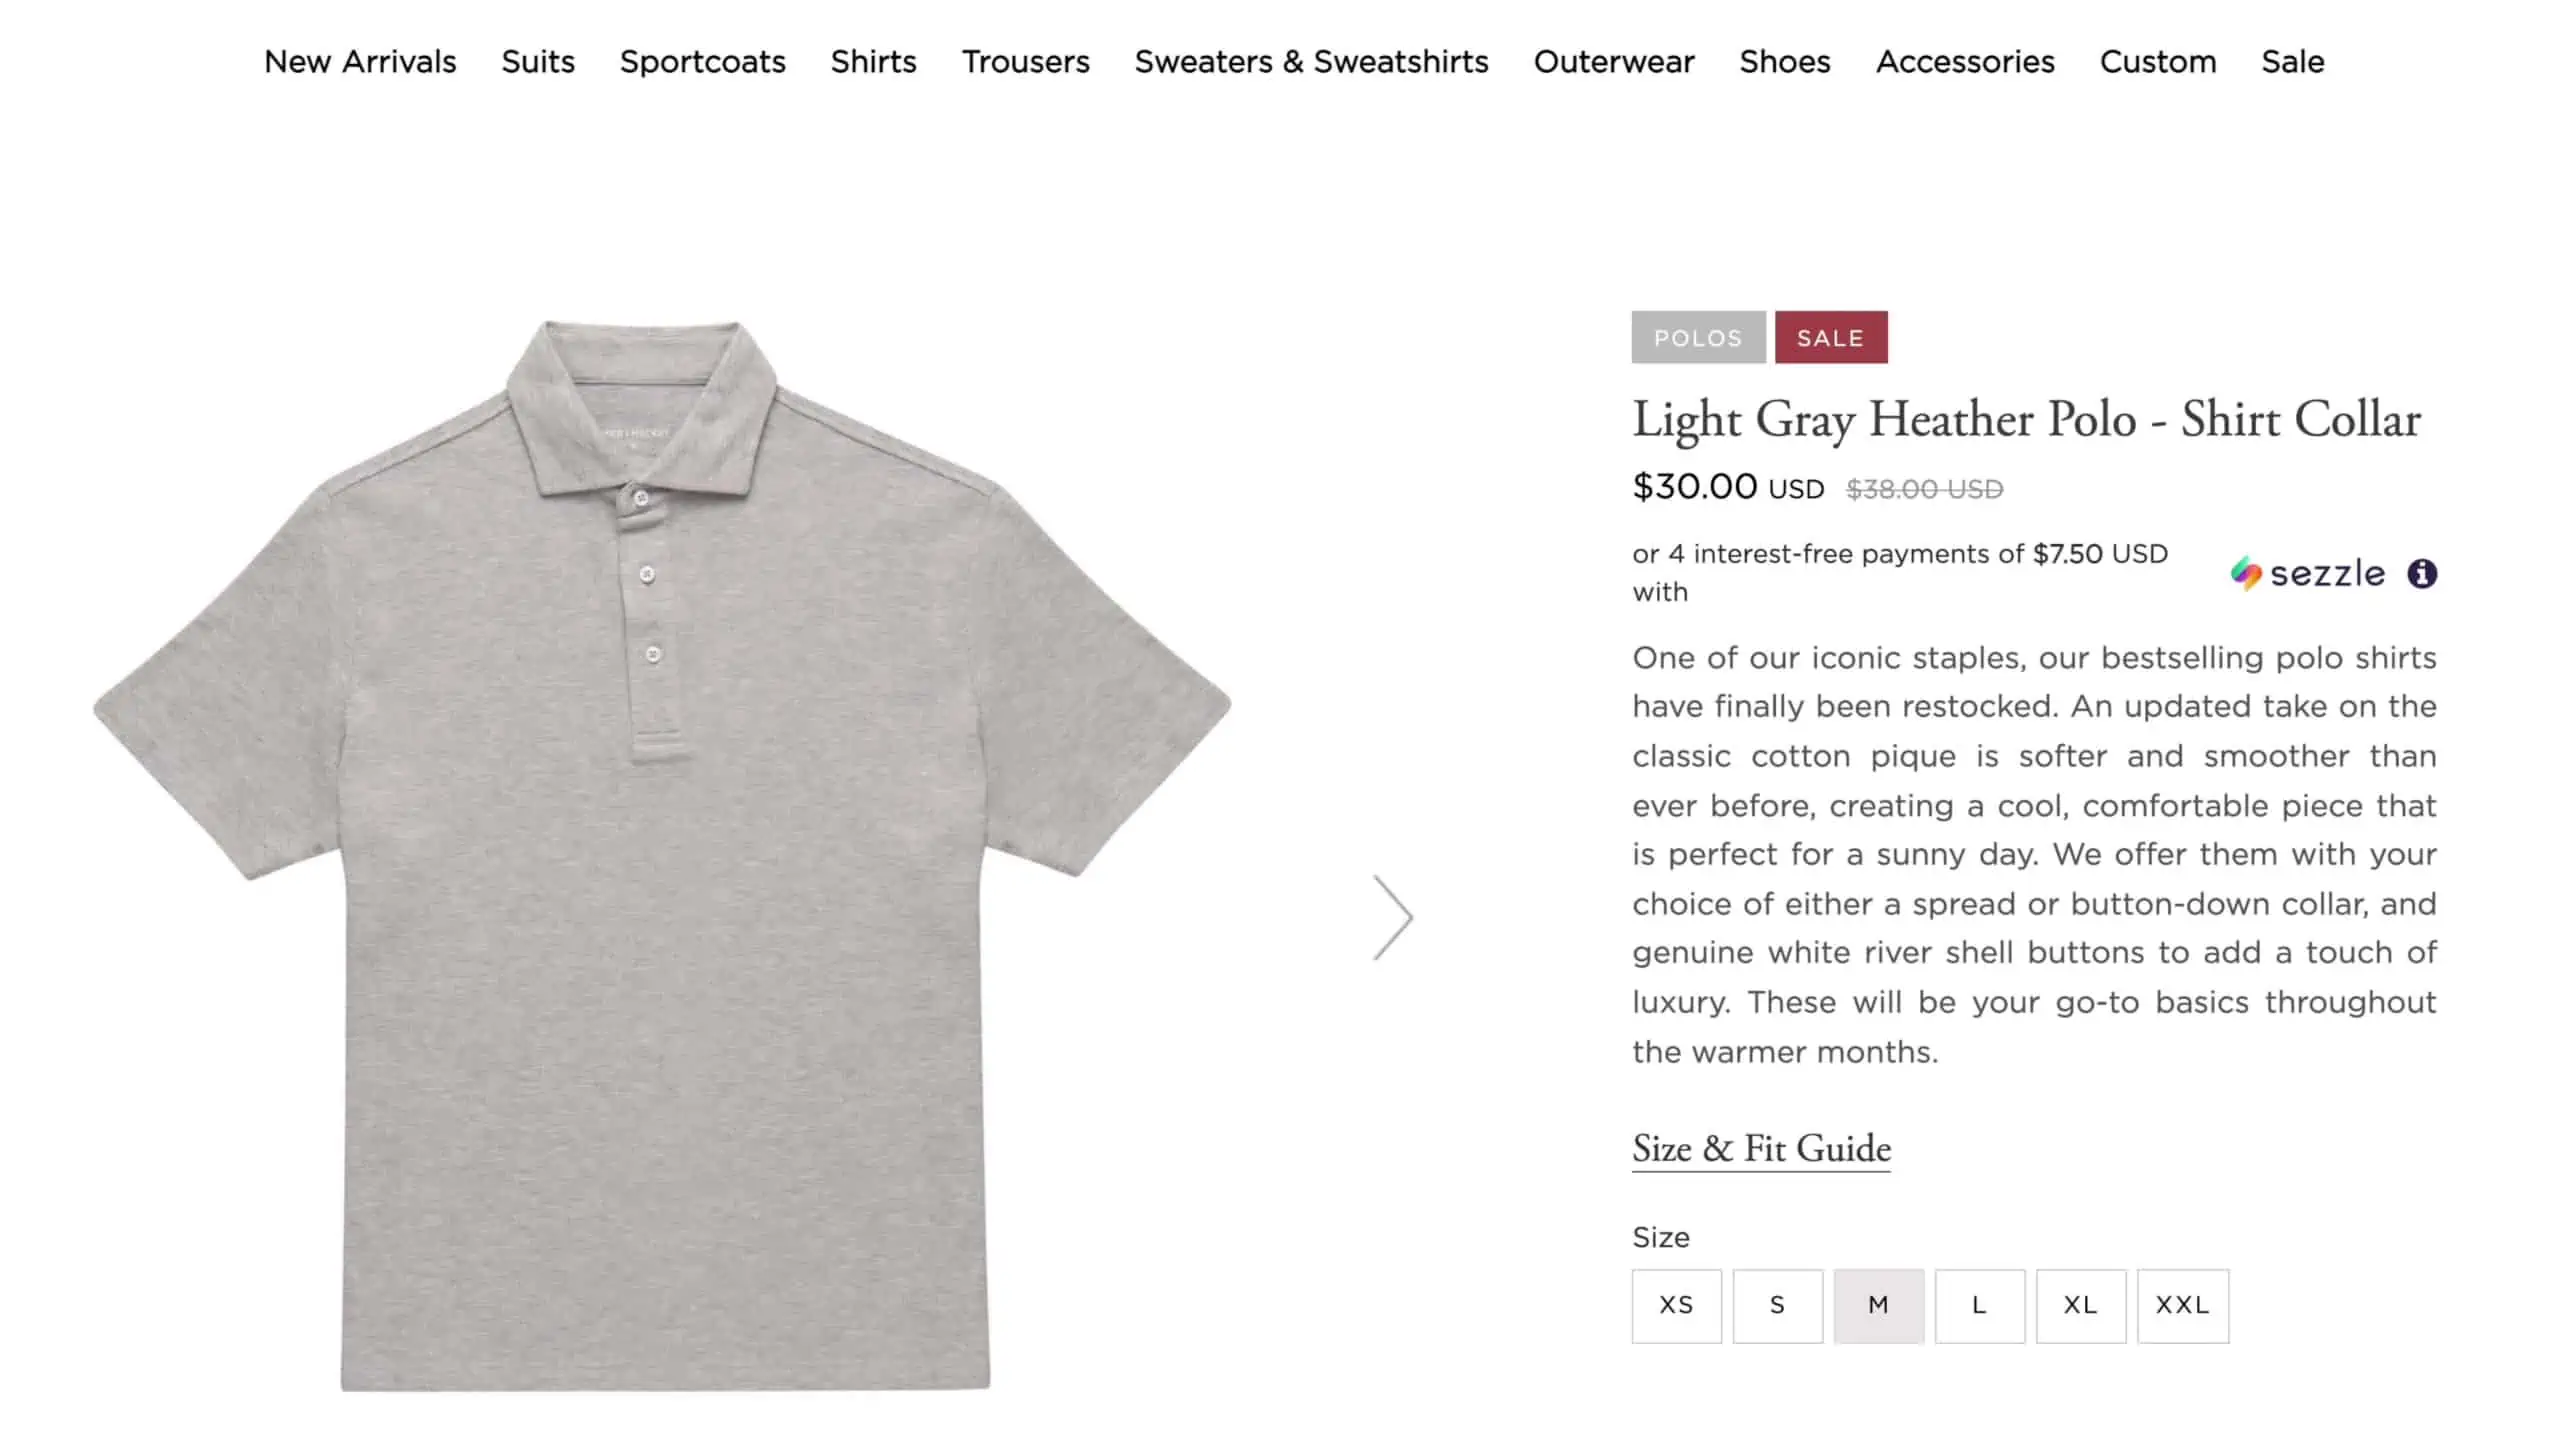The height and width of the screenshot is (1440, 2560).
Task: Open the Outerwear menu
Action: click(1614, 62)
